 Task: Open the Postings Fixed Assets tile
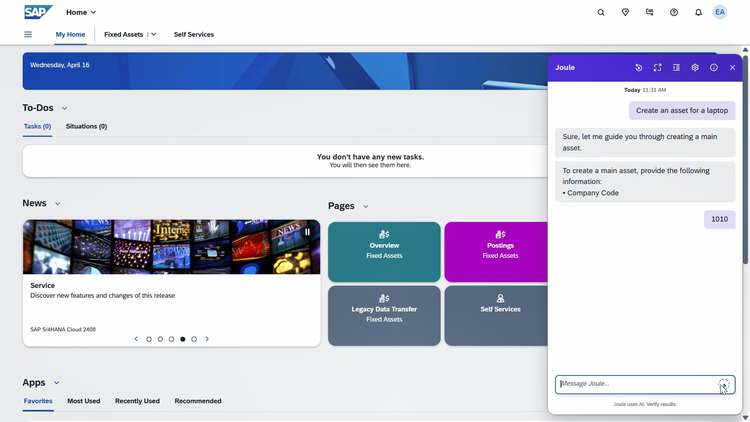pos(496,252)
